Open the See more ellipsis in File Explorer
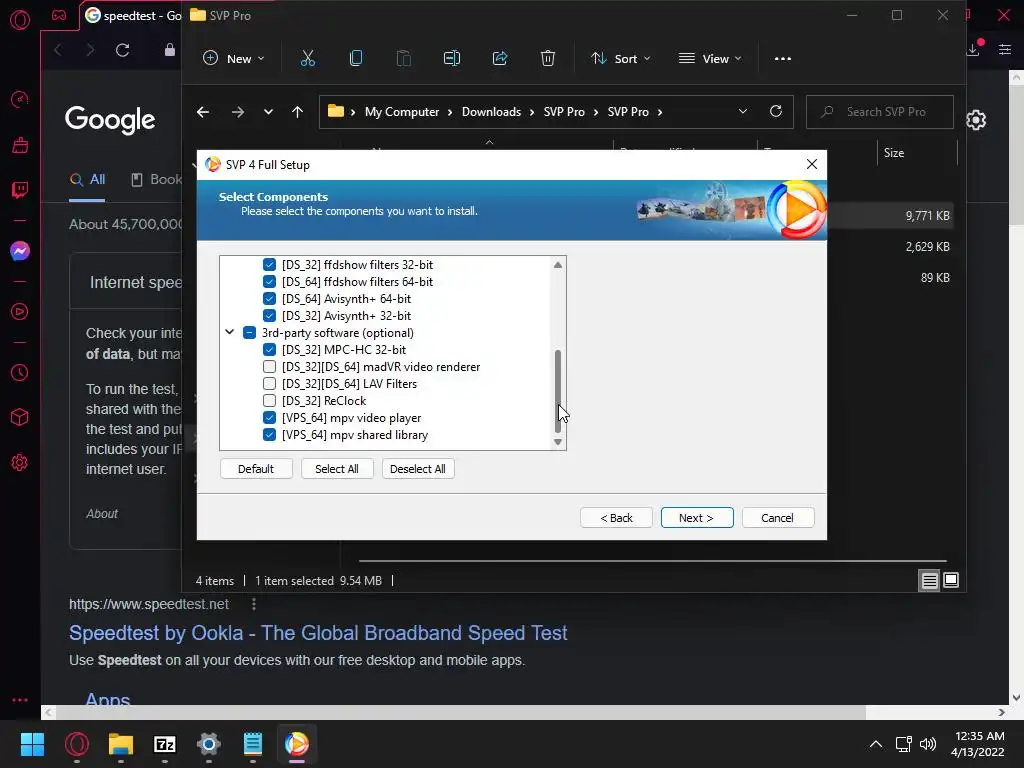The width and height of the screenshot is (1024, 768). coord(782,59)
